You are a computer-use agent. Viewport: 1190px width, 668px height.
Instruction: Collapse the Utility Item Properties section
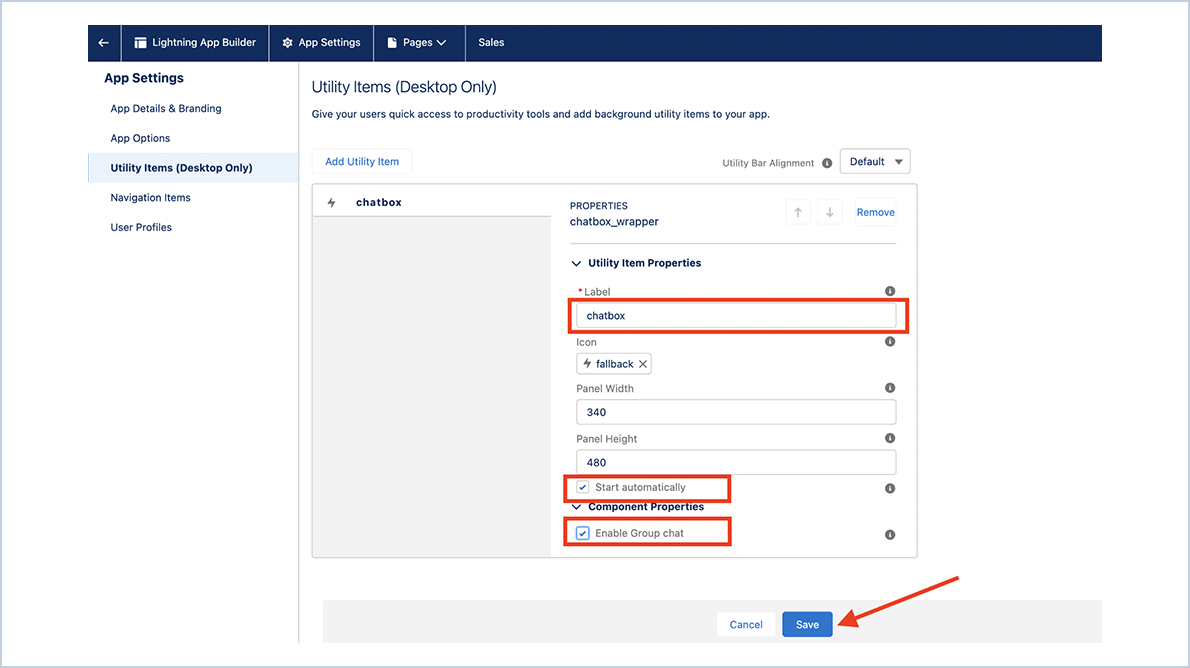click(575, 263)
